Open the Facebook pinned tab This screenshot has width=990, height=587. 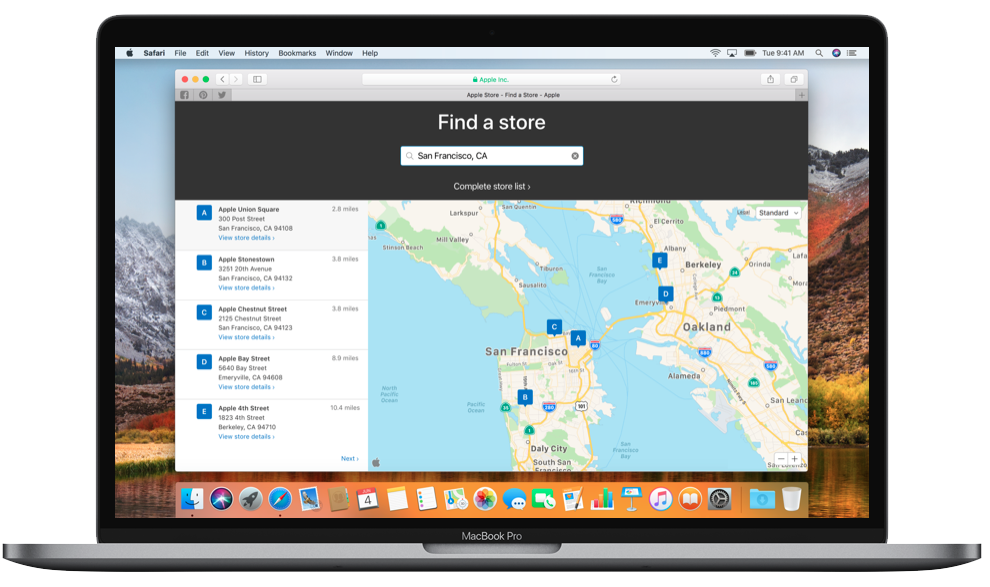point(184,95)
